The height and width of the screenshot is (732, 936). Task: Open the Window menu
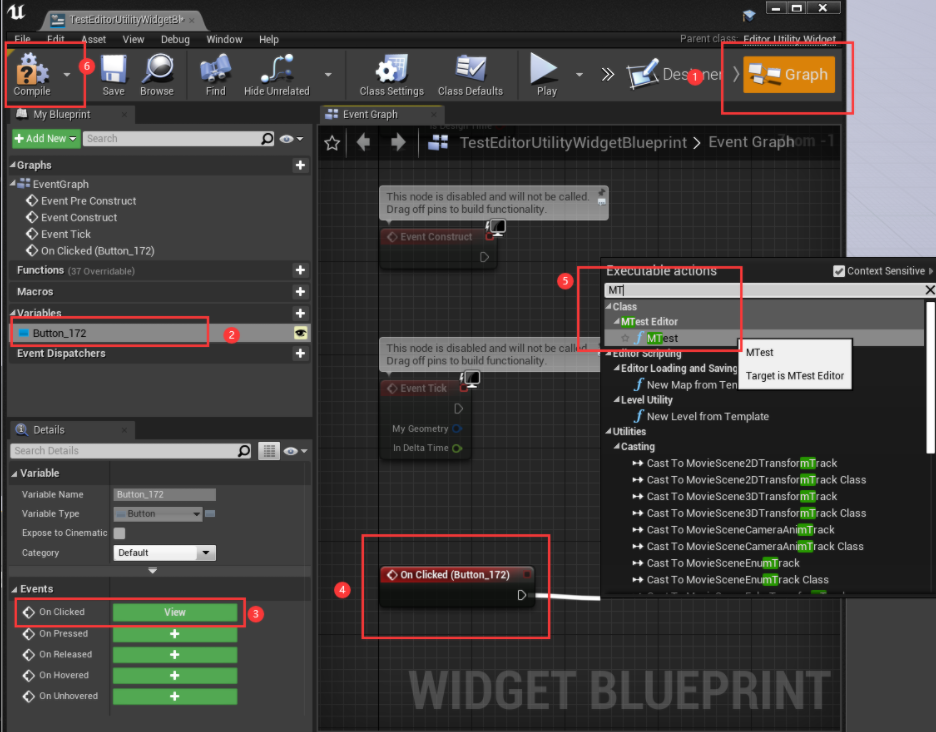point(224,39)
